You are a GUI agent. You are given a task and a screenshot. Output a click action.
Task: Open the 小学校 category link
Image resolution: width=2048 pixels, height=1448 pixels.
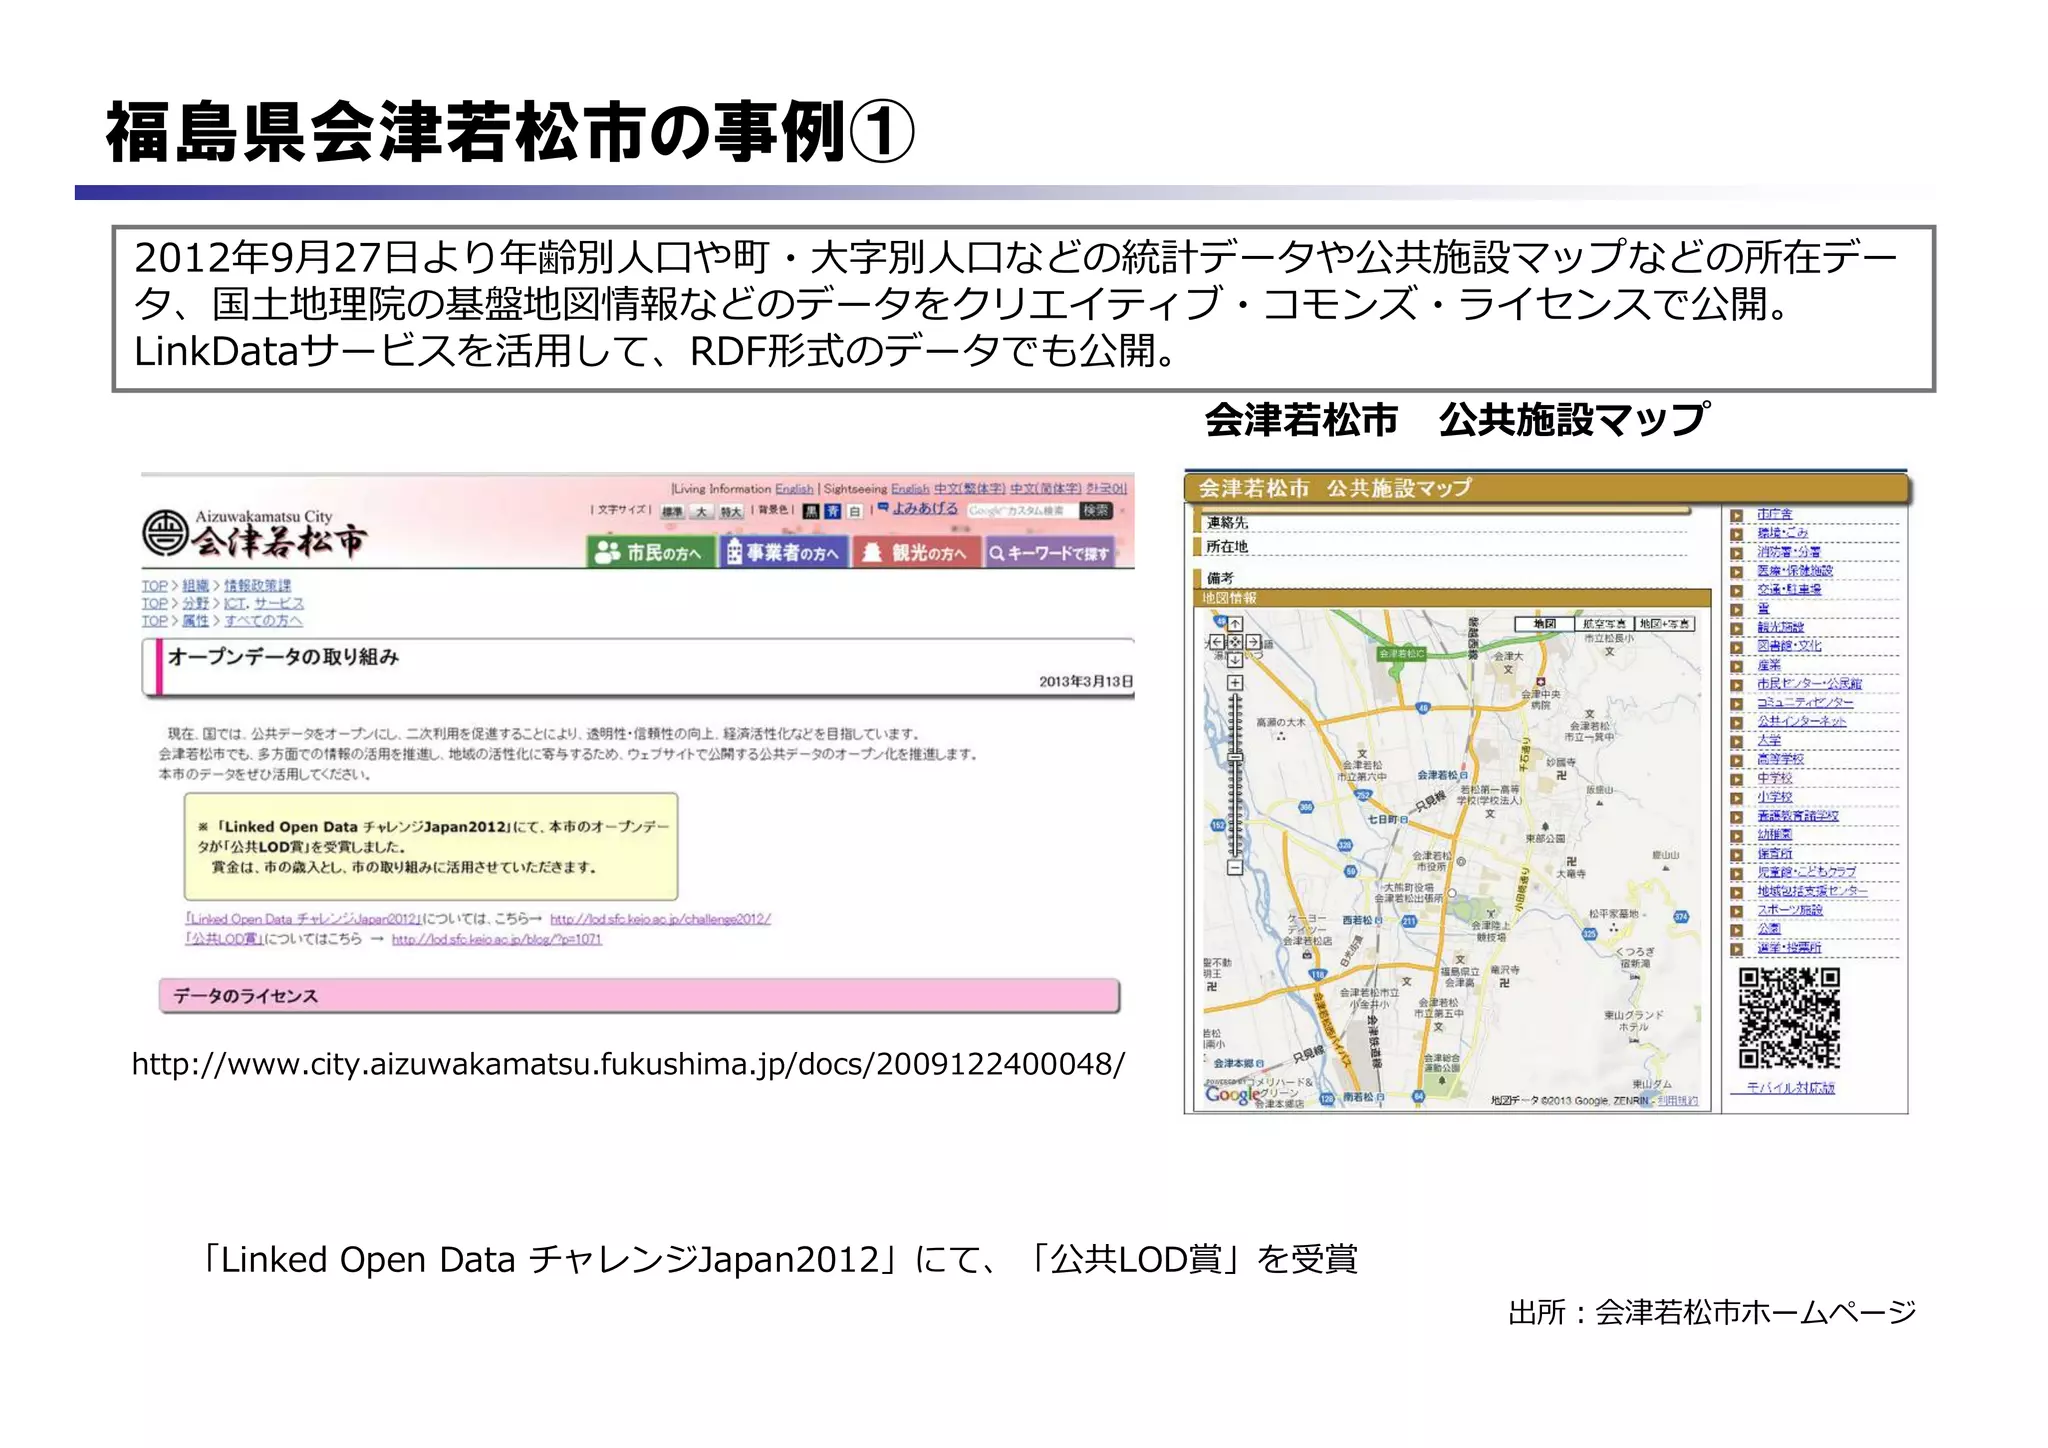click(x=1775, y=797)
